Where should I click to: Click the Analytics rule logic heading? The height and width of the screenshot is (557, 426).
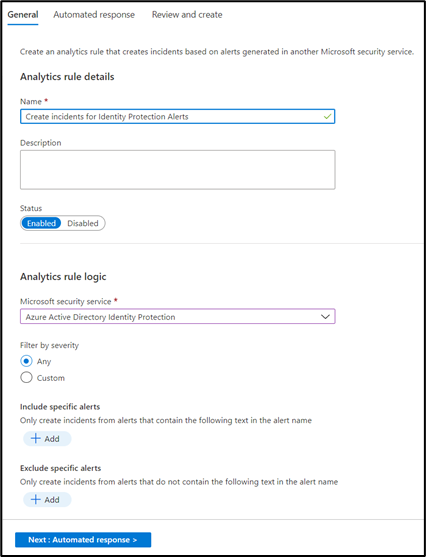coord(63,277)
